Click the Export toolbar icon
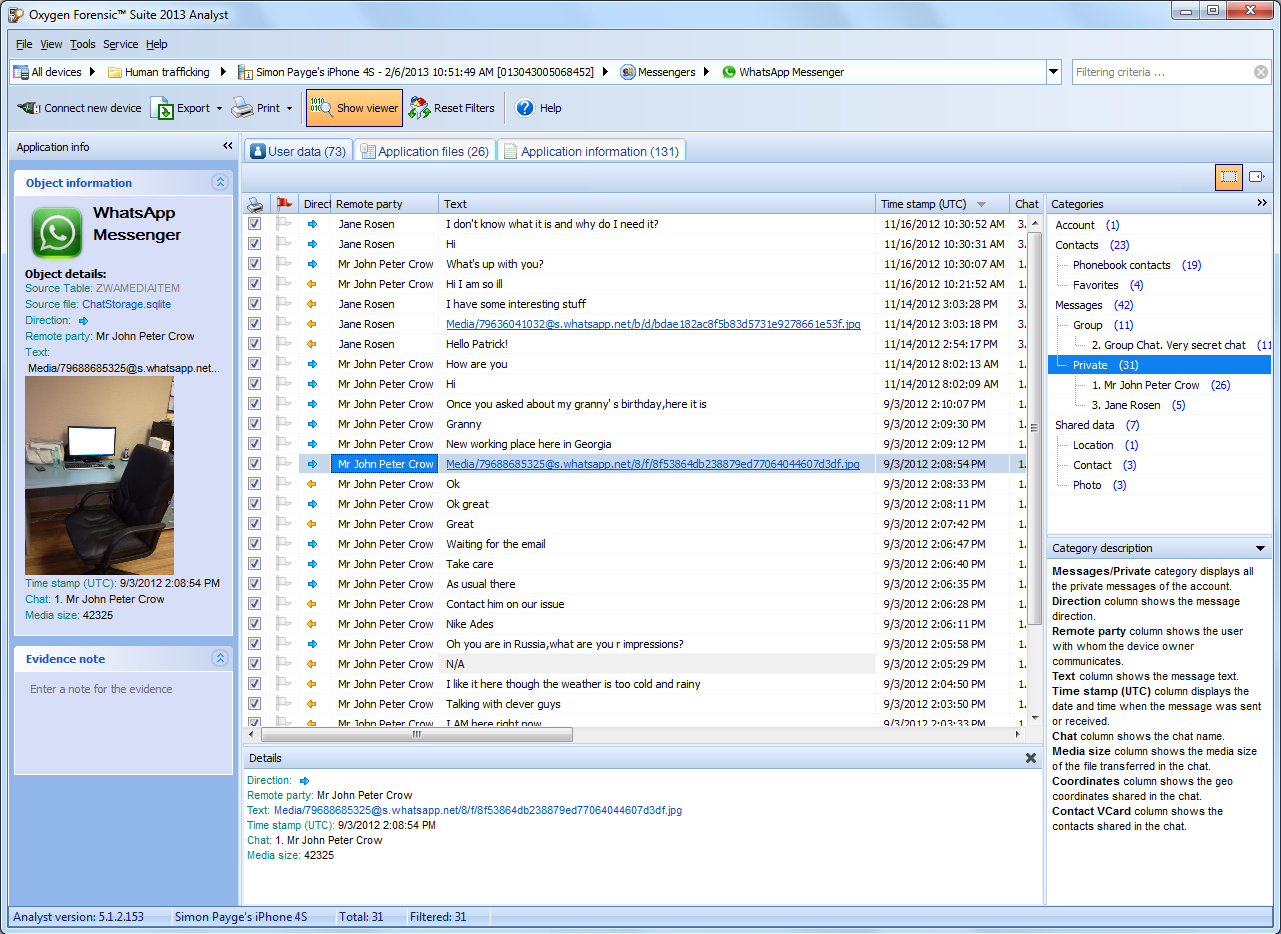Viewport: 1281px width, 934px height. 162,108
